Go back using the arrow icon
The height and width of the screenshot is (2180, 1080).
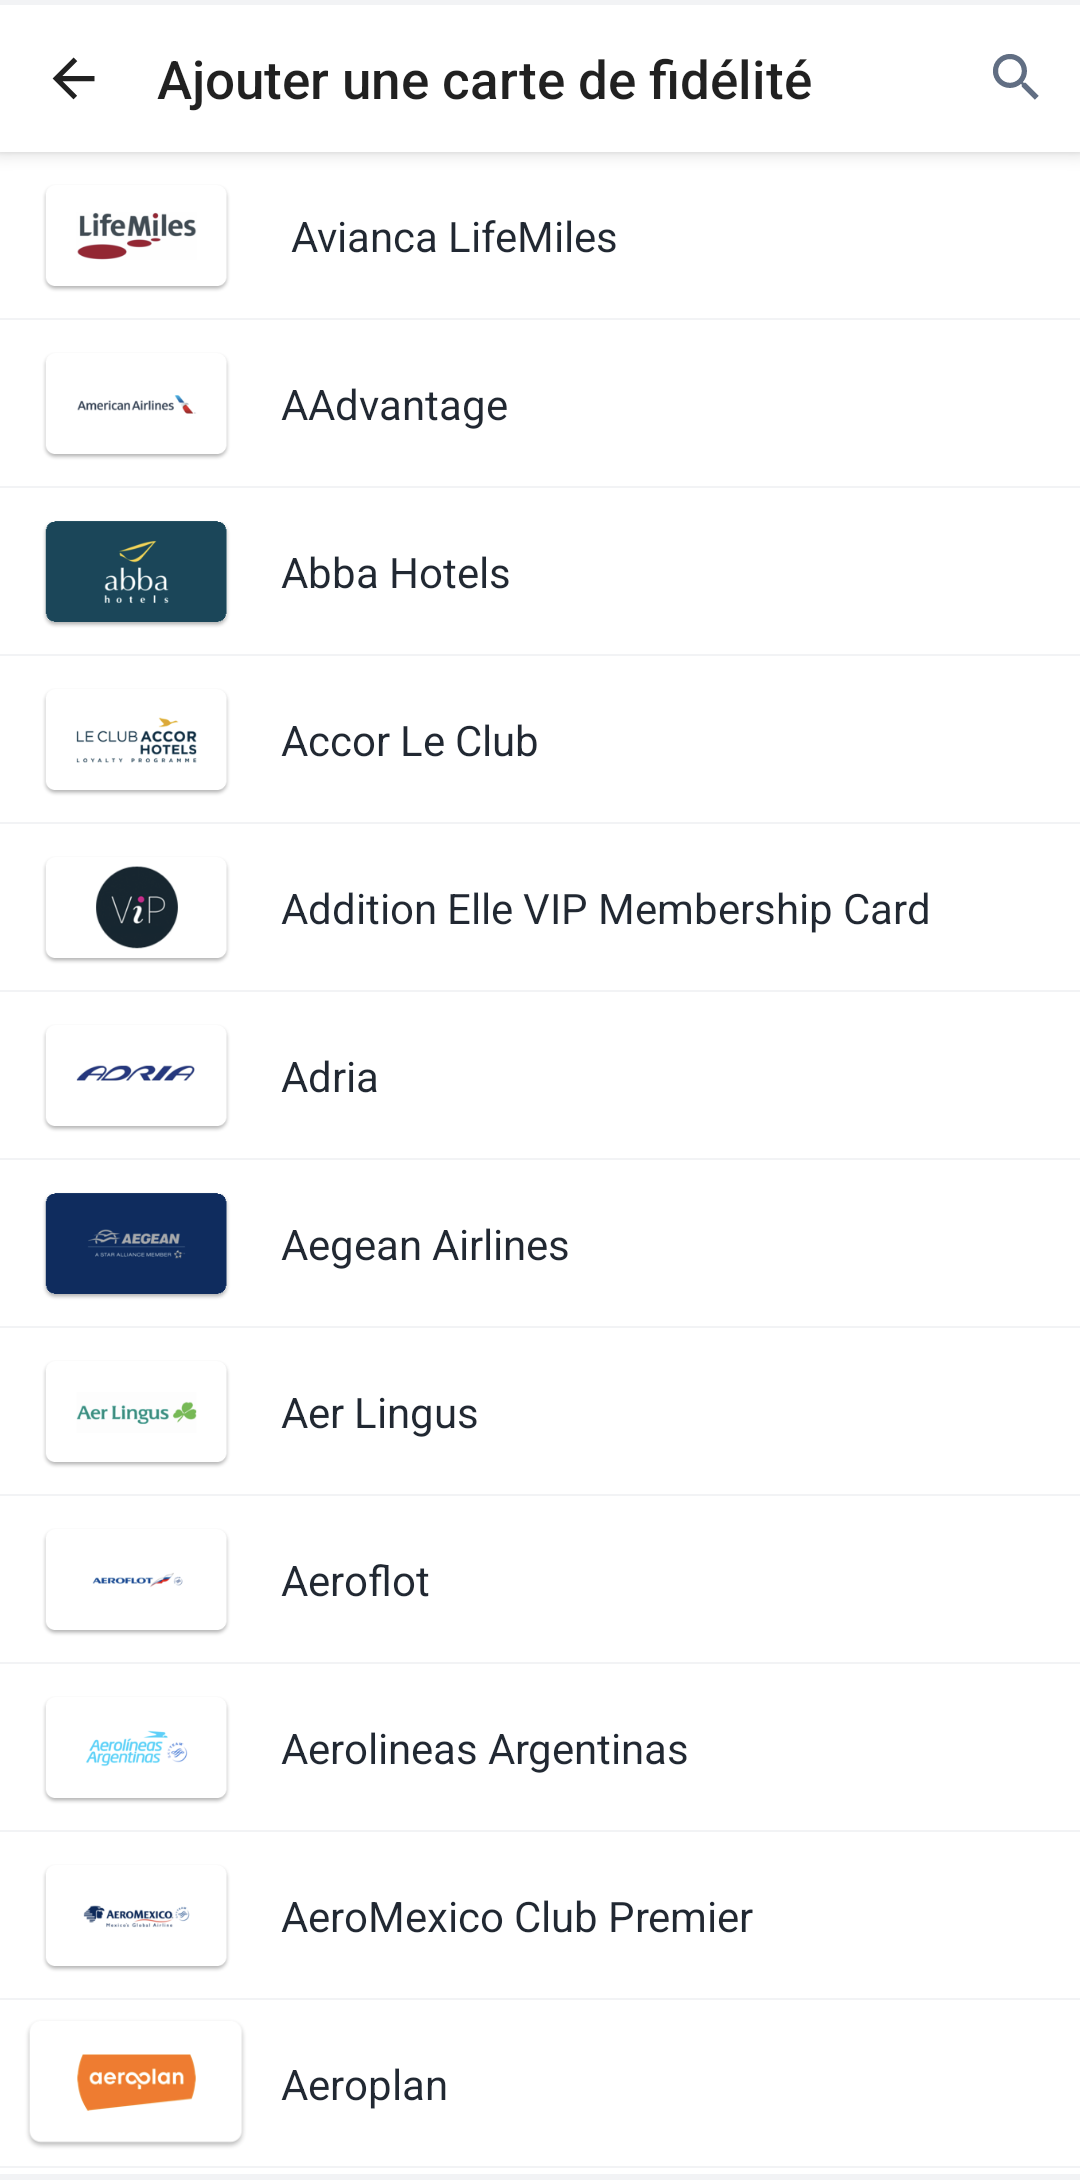(x=74, y=79)
